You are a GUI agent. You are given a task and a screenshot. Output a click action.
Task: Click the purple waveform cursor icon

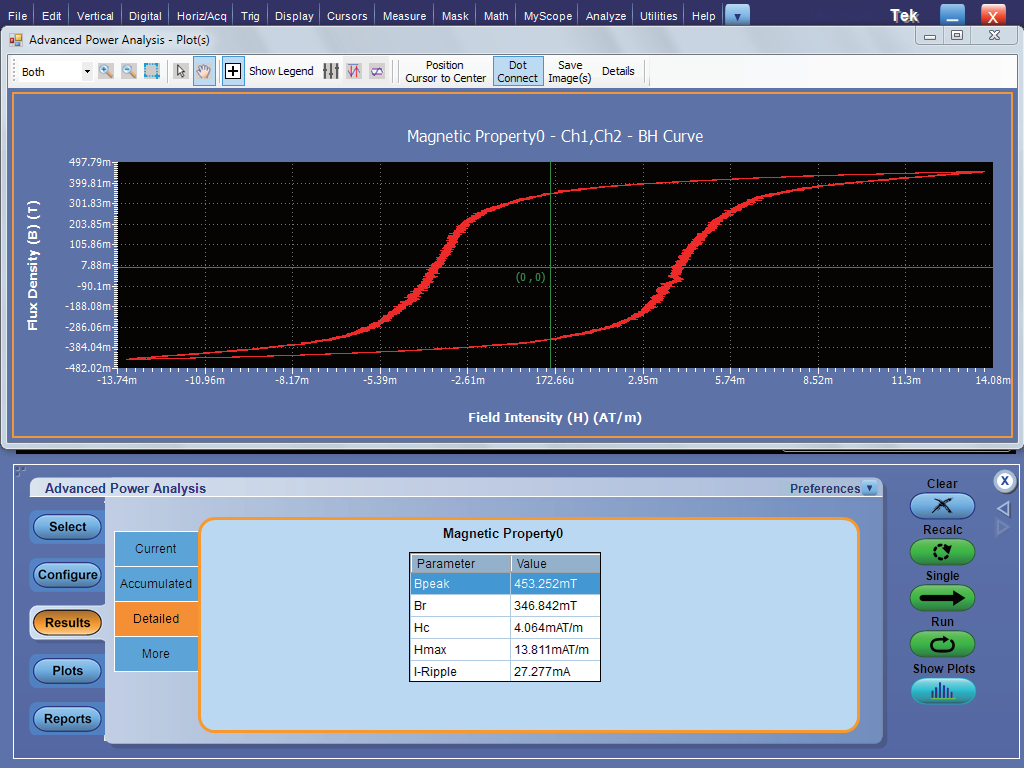[377, 71]
